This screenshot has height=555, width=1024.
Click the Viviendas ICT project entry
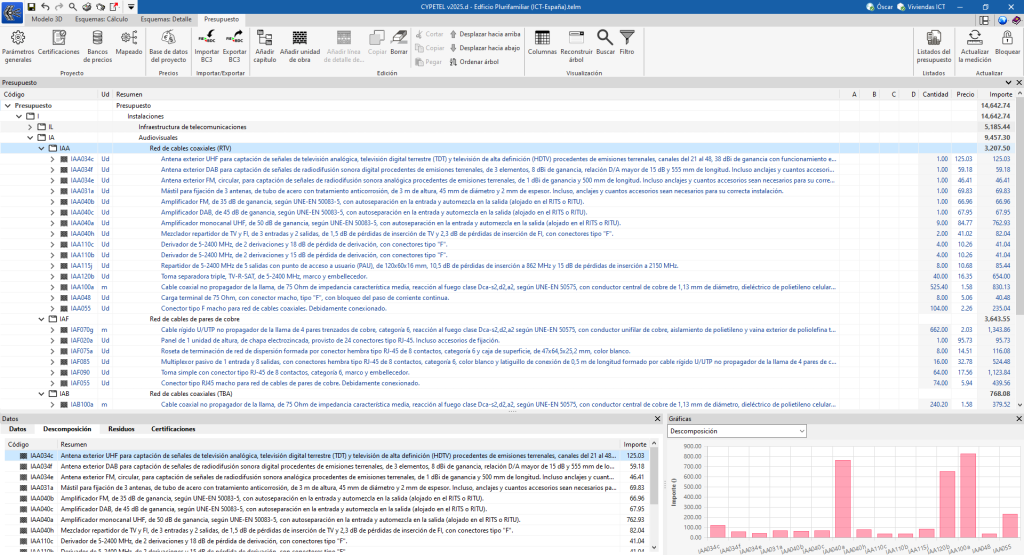(921, 7)
